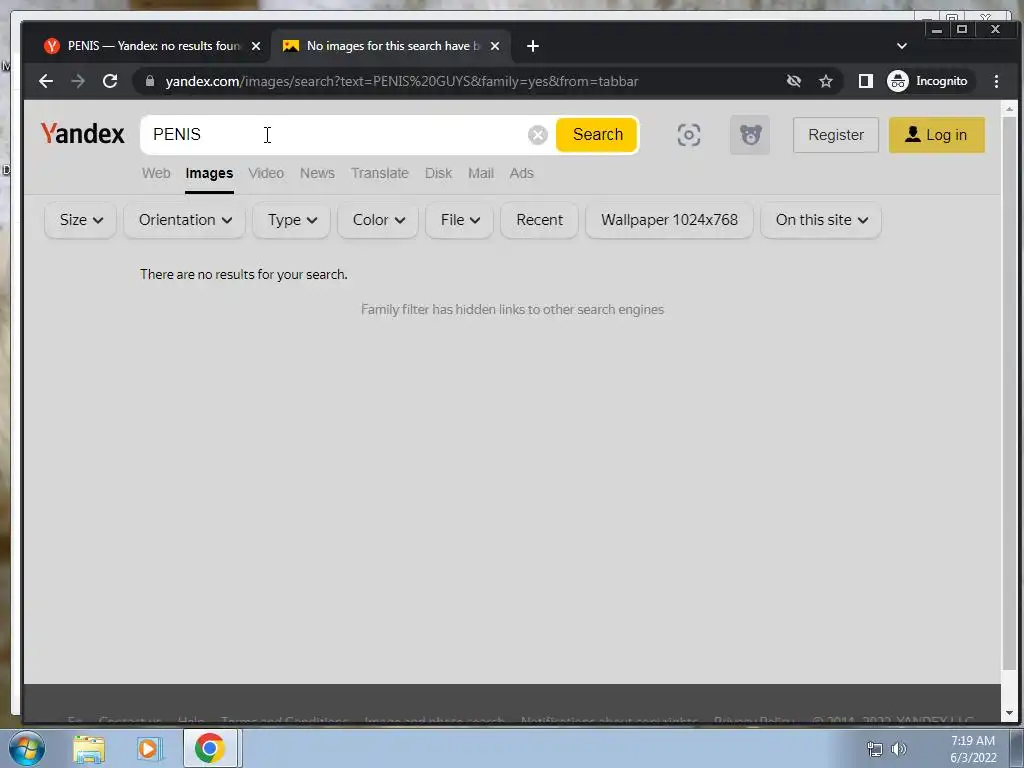Expand the Type filter dropdown
This screenshot has width=1024, height=768.
point(291,220)
